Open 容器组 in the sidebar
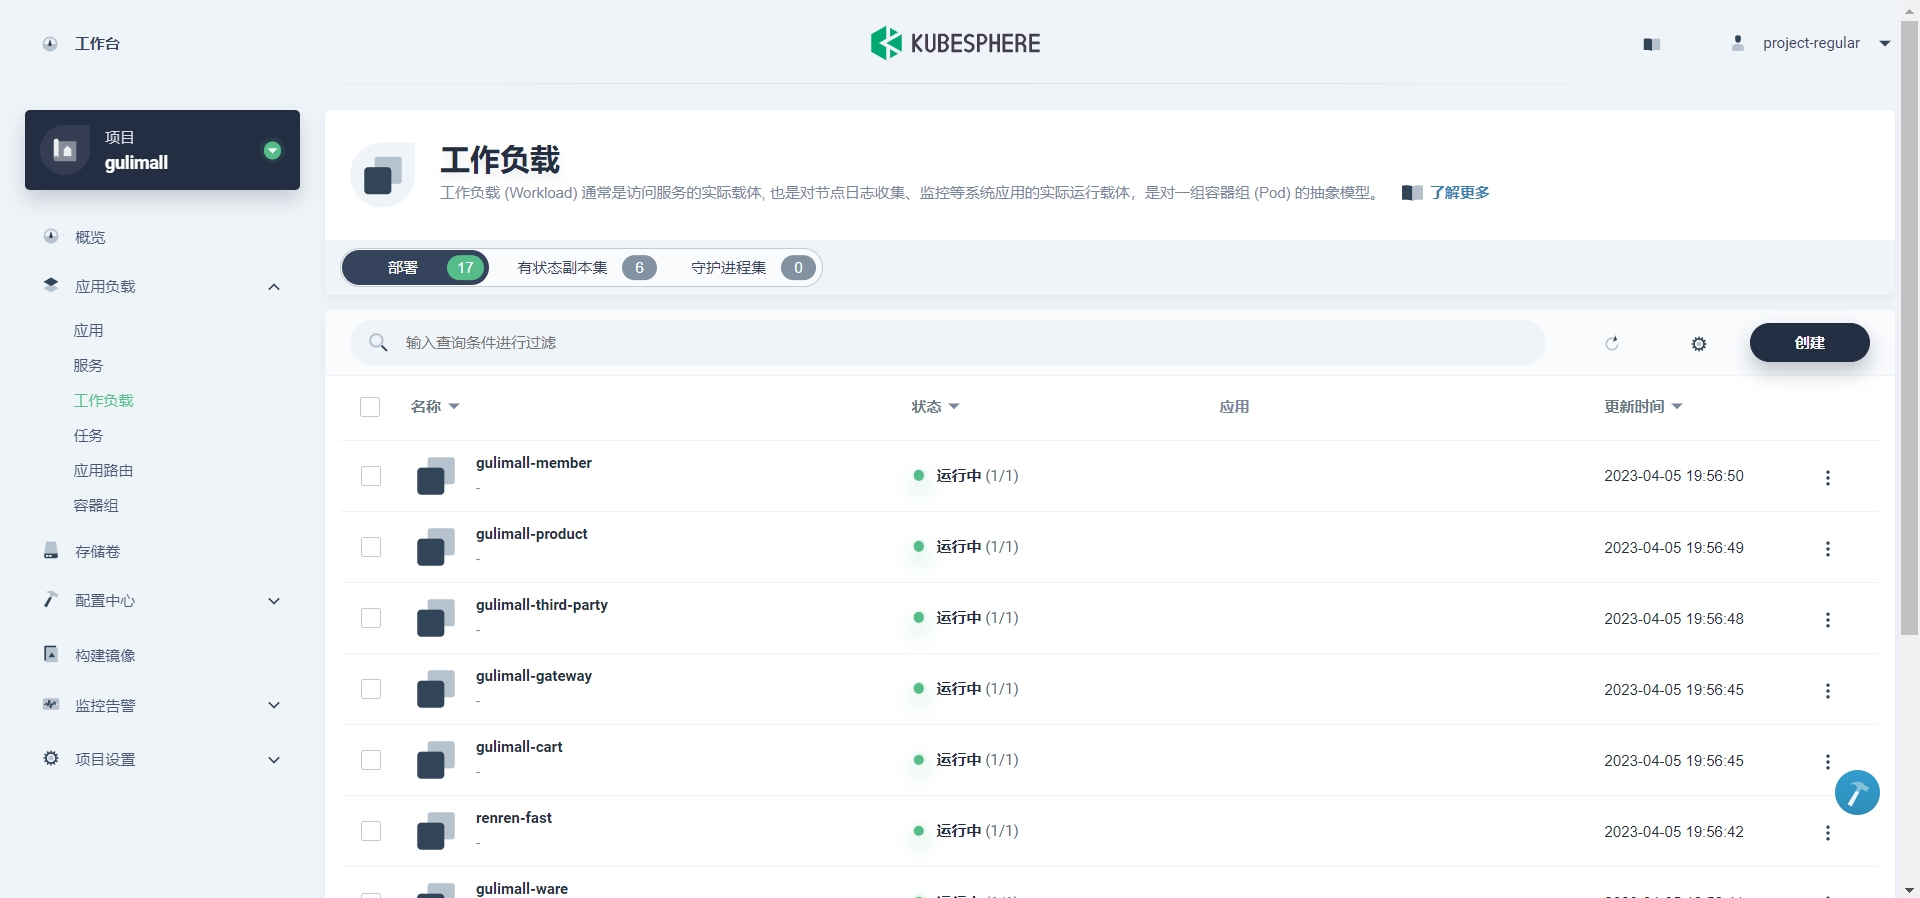 point(96,506)
